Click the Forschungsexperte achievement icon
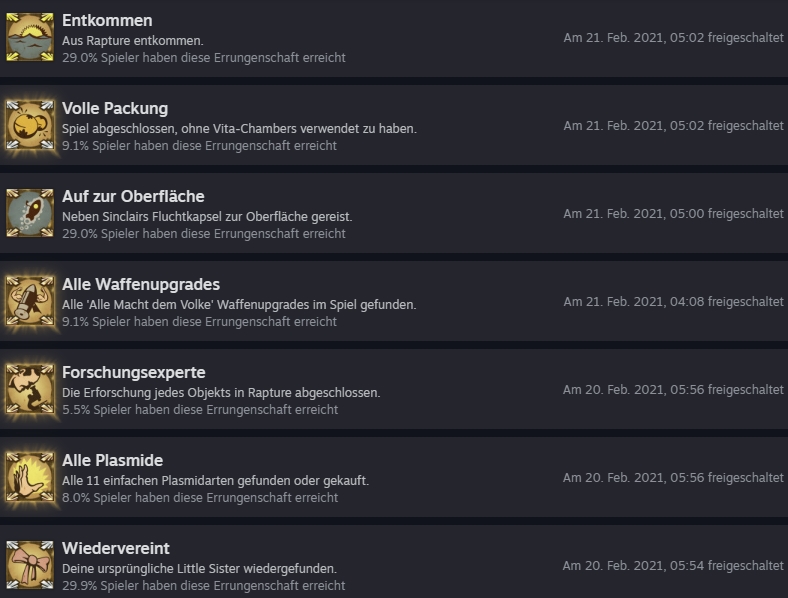 point(30,389)
